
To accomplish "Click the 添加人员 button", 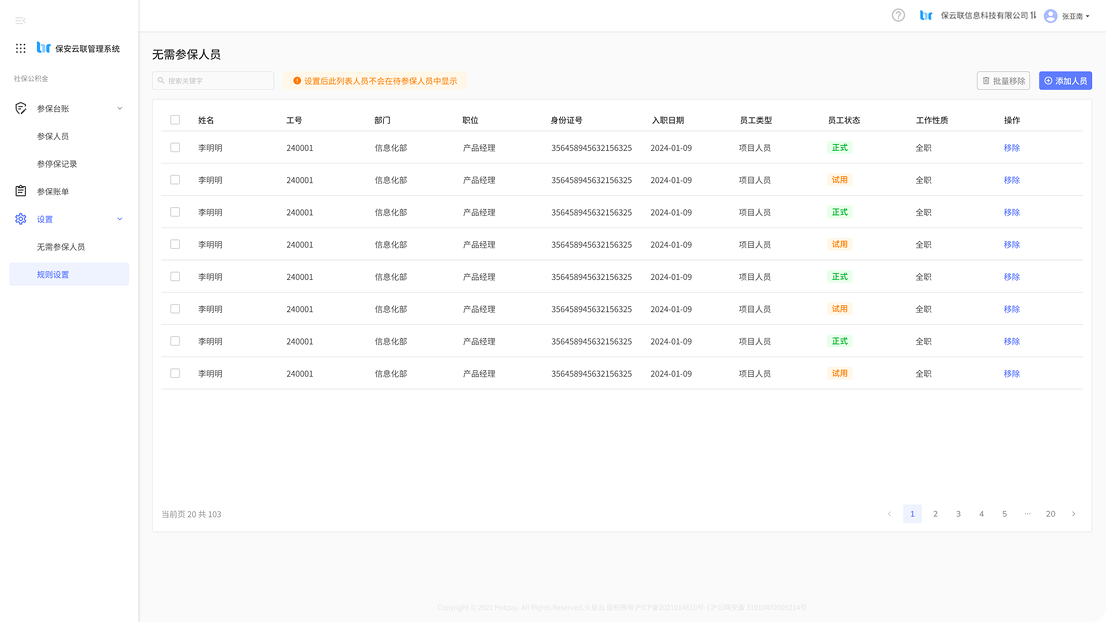I will (1065, 81).
